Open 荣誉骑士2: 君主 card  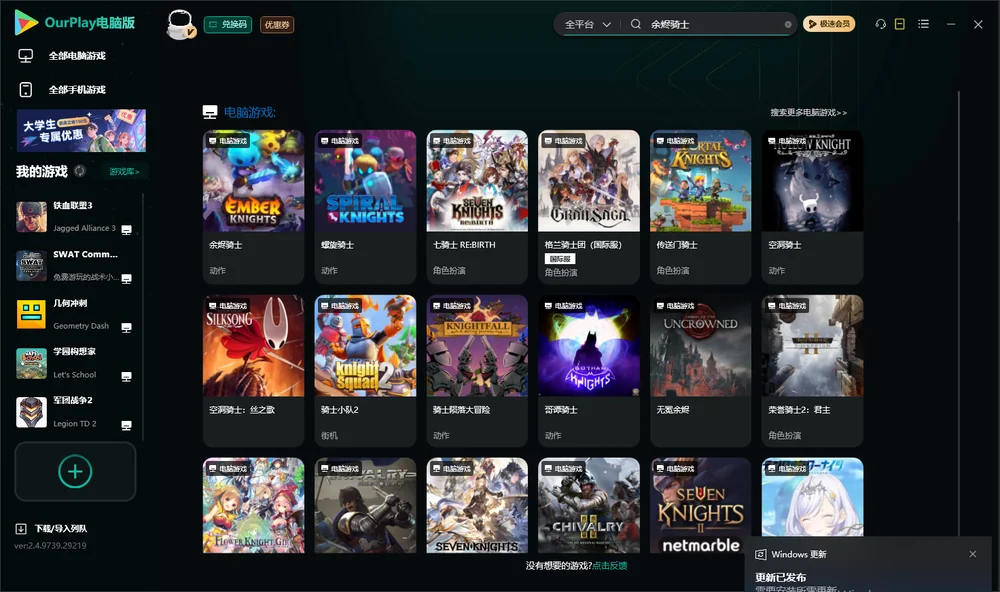812,371
